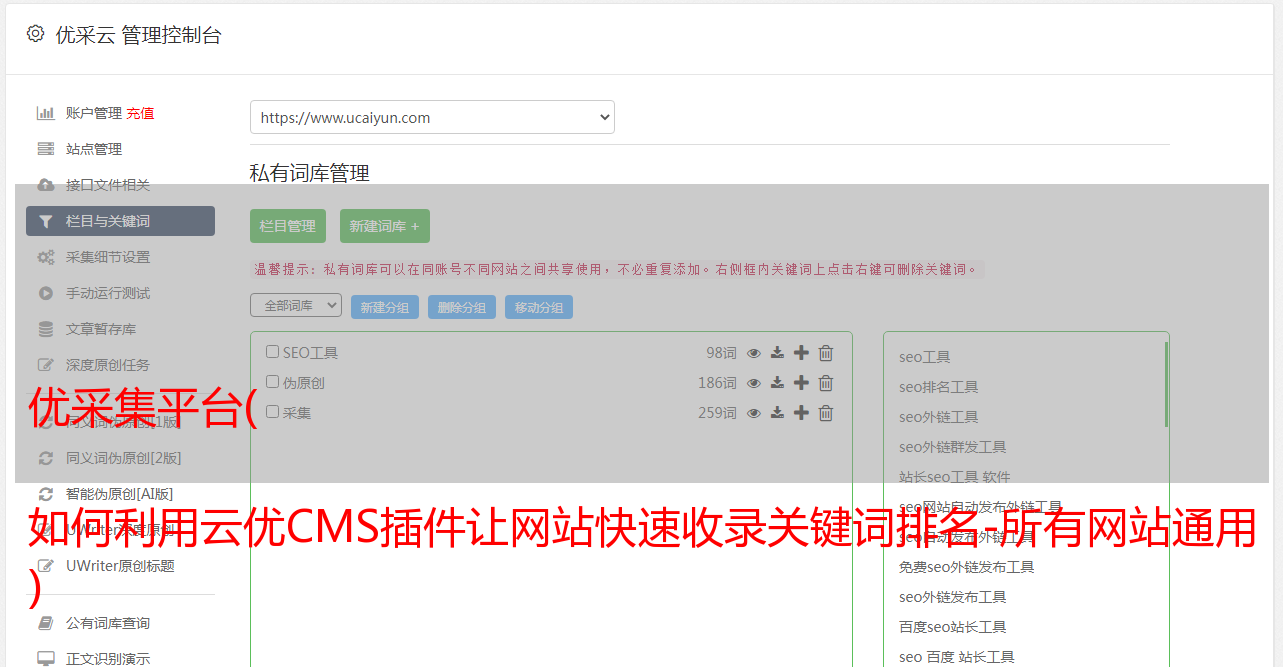
Task: Open UWriter原创标题 in the sidebar
Action: tap(120, 566)
